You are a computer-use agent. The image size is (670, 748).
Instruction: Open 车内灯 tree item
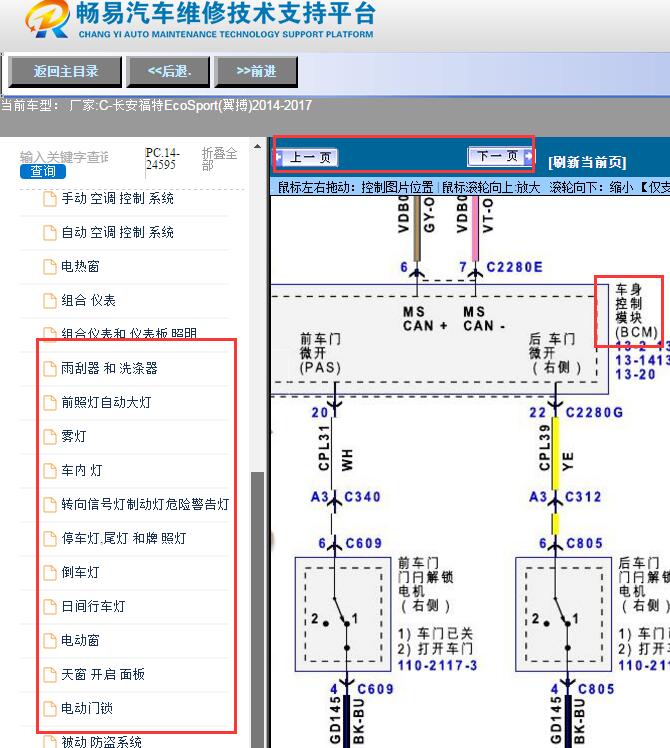pyautogui.click(x=82, y=470)
